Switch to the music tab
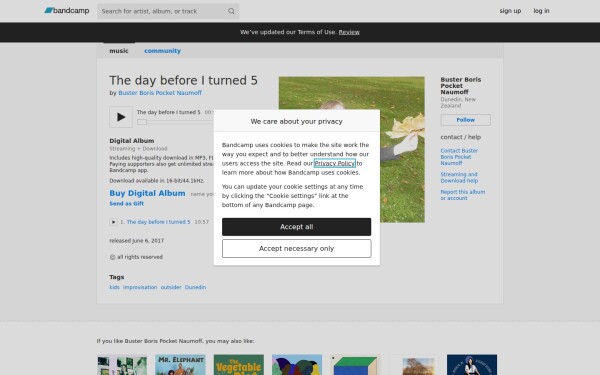This screenshot has width=600, height=375. pos(119,51)
